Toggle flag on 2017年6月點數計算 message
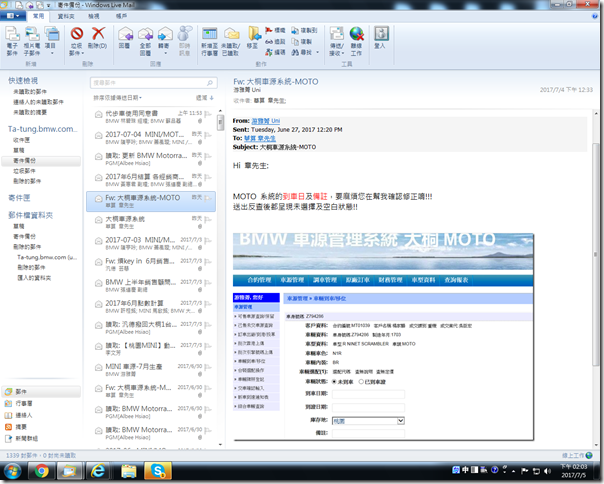Viewport: 604px width, 484px height. [208, 303]
